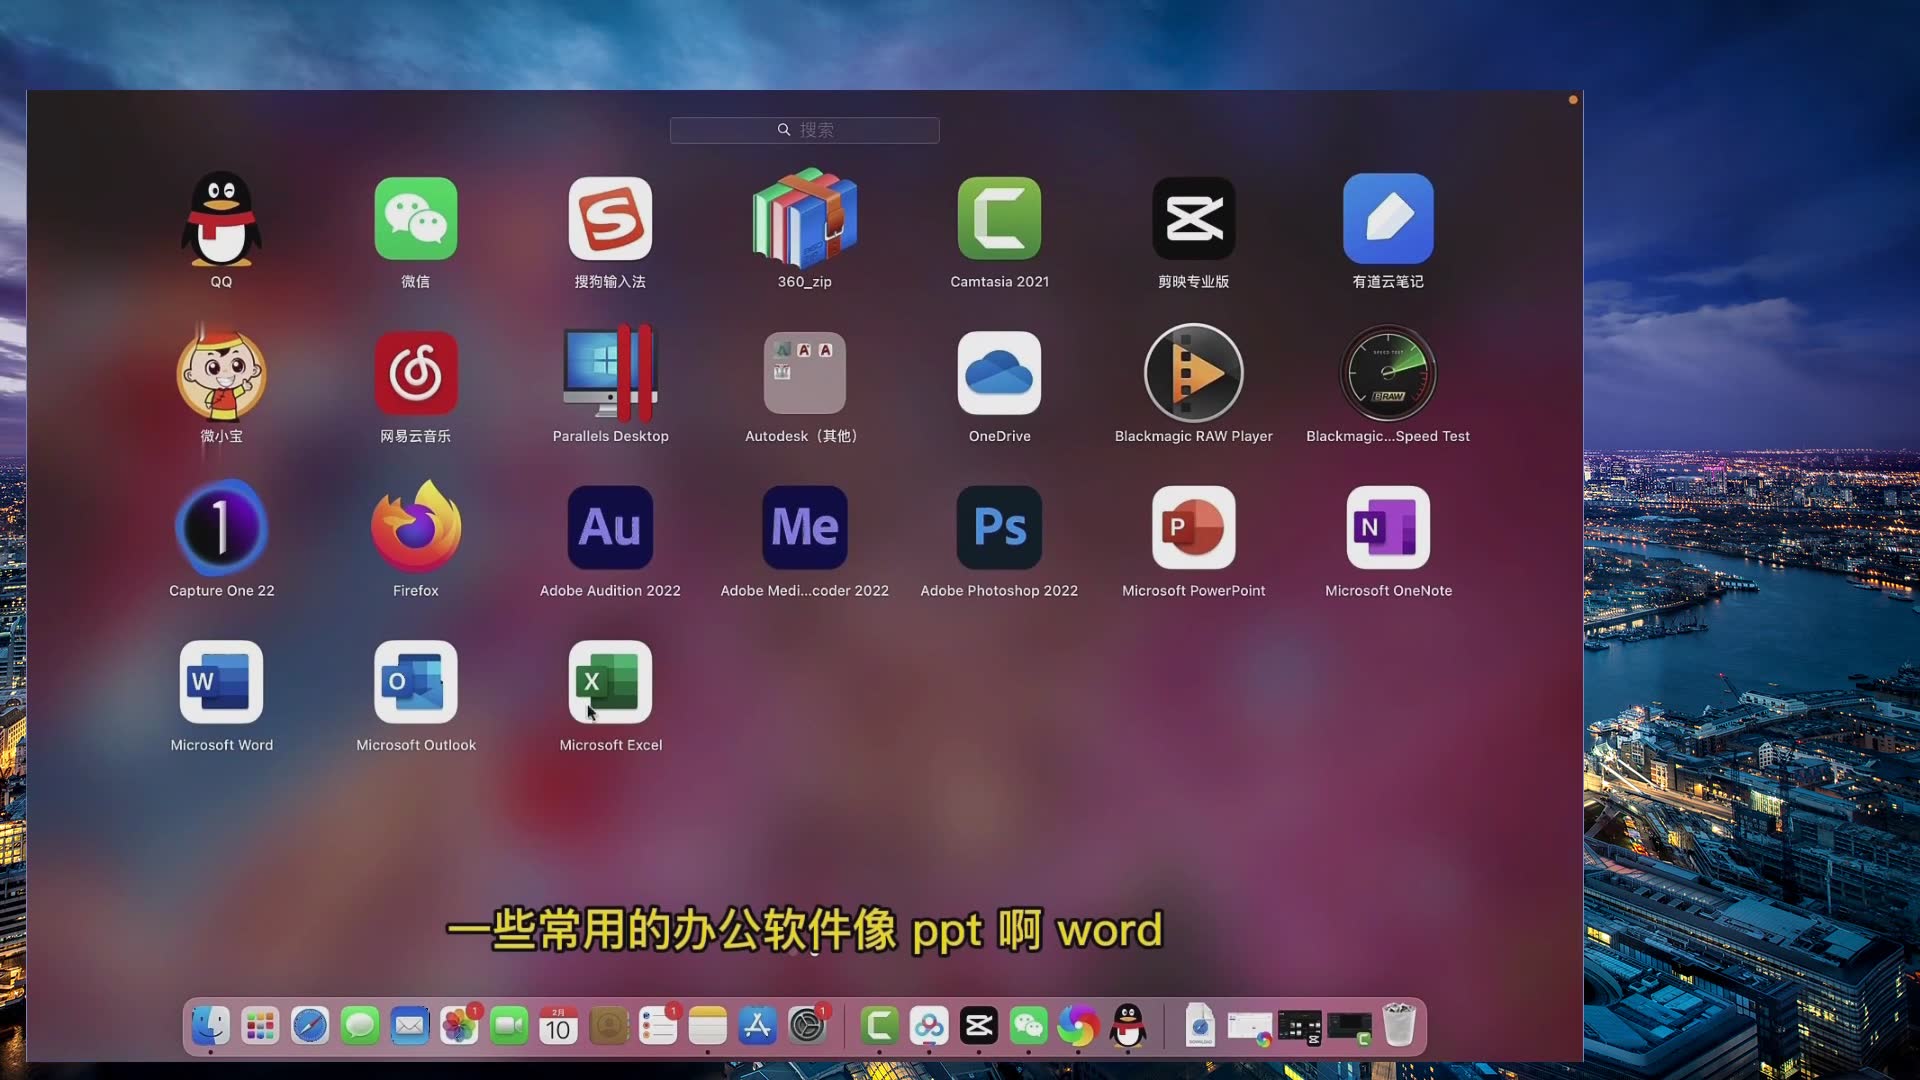
Task: Launch Microsoft Word
Action: tap(221, 682)
